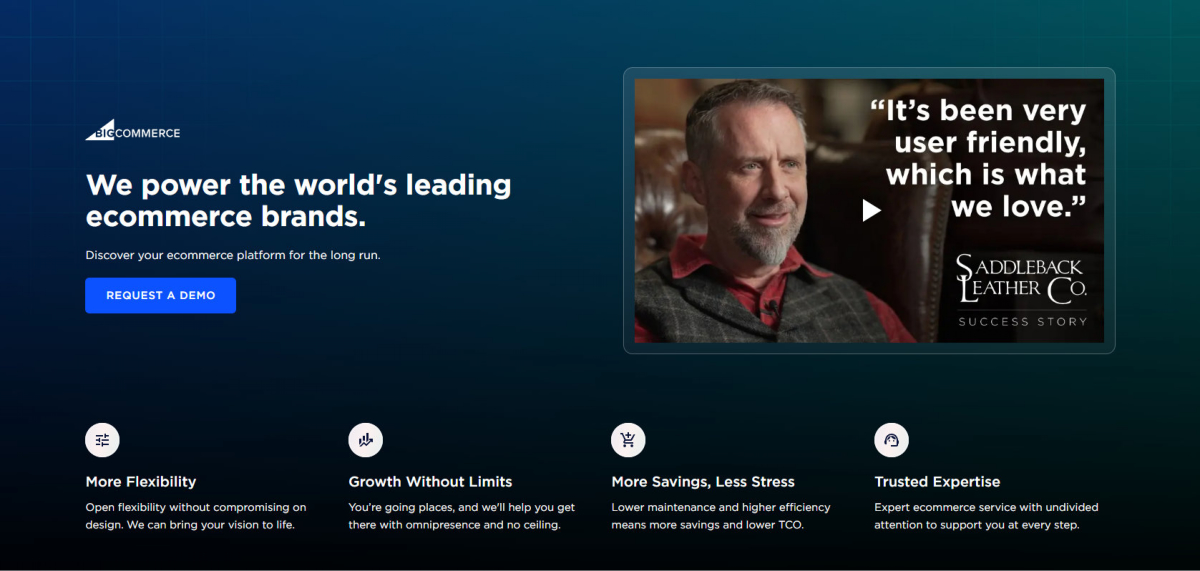Click the Trusted Expertise headset icon

pyautogui.click(x=891, y=439)
